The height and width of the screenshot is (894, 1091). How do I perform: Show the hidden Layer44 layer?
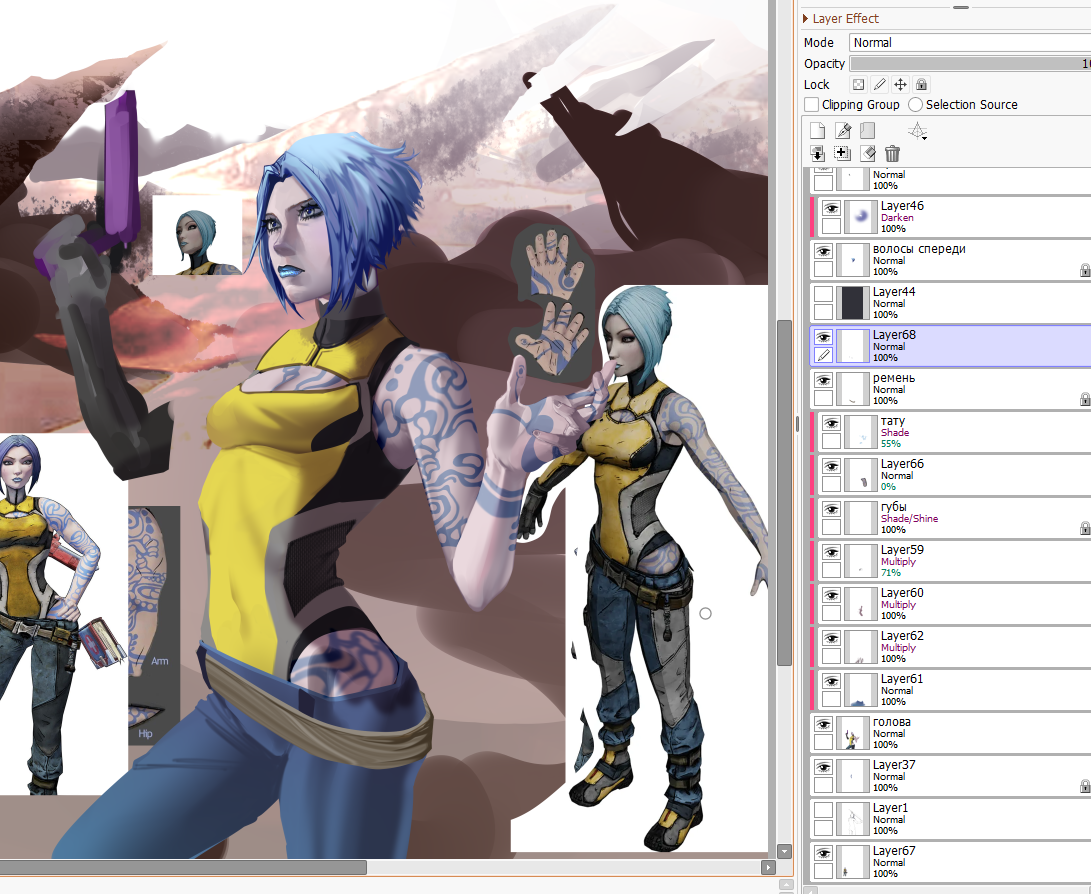(x=823, y=294)
